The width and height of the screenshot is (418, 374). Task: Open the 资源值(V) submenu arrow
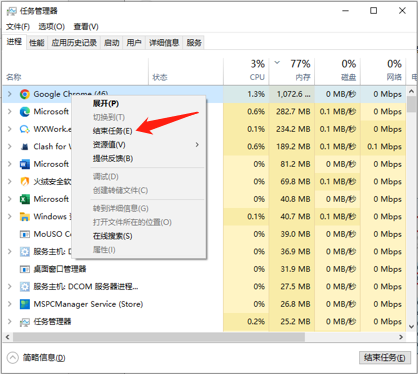197,145
